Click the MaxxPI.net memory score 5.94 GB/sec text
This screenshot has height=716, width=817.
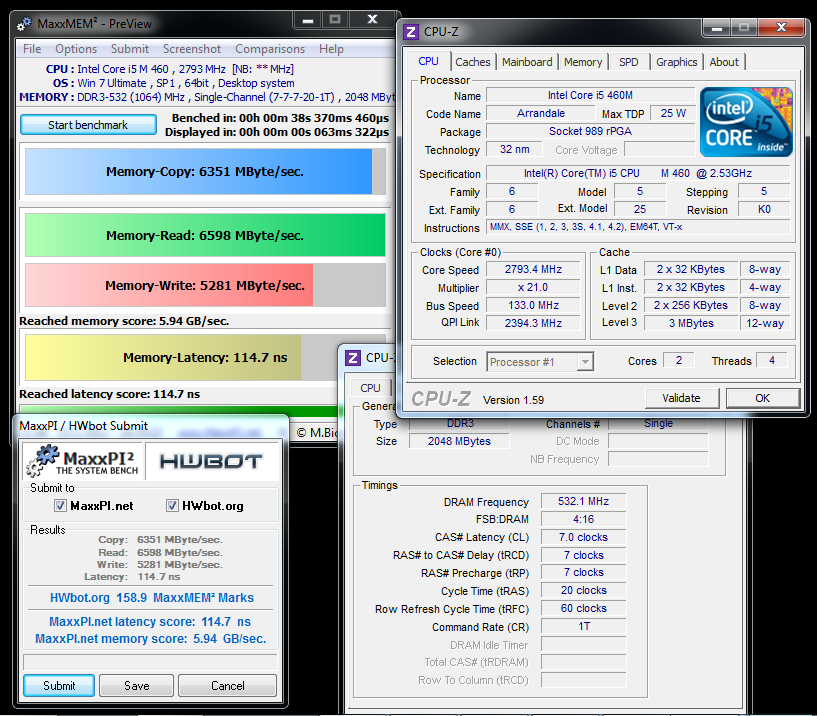click(x=151, y=639)
